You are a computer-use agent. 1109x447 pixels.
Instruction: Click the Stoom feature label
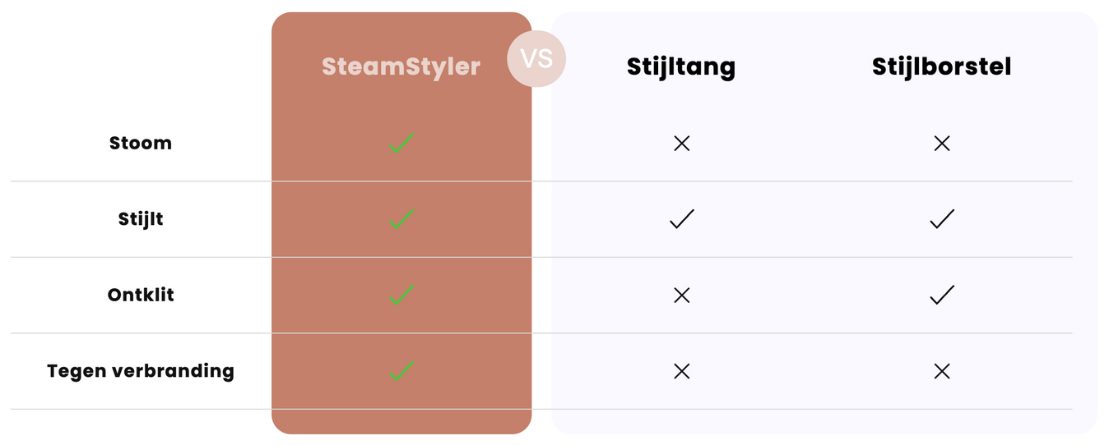141,143
